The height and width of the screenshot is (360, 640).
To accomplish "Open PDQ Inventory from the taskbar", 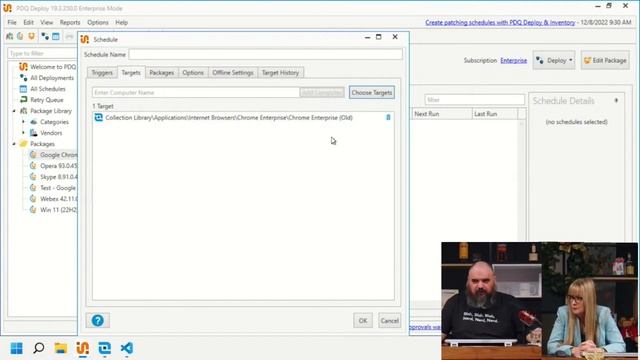I will click(x=104, y=348).
